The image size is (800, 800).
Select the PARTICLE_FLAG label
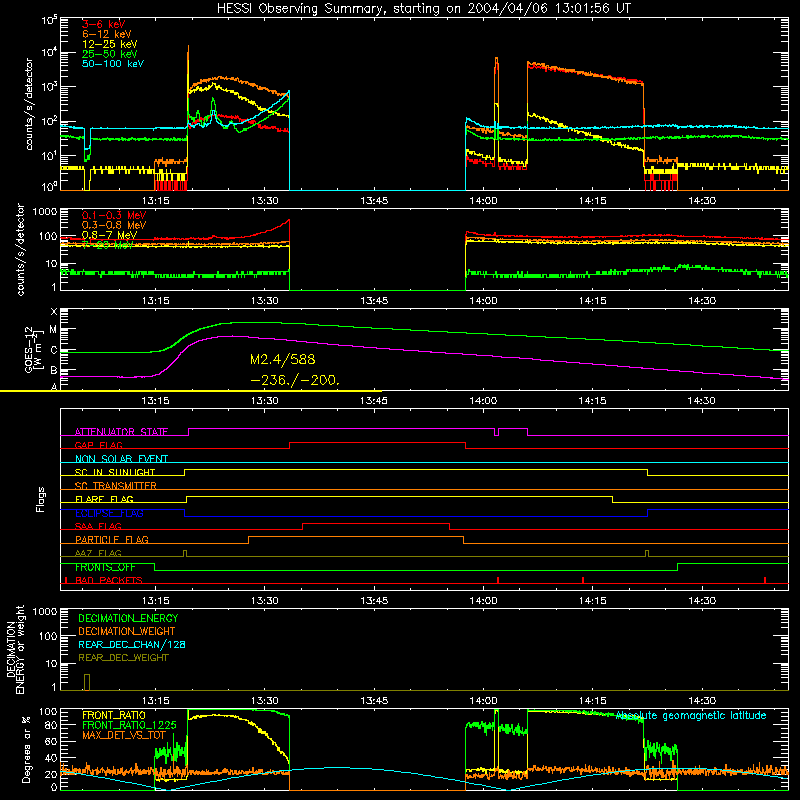click(112, 540)
